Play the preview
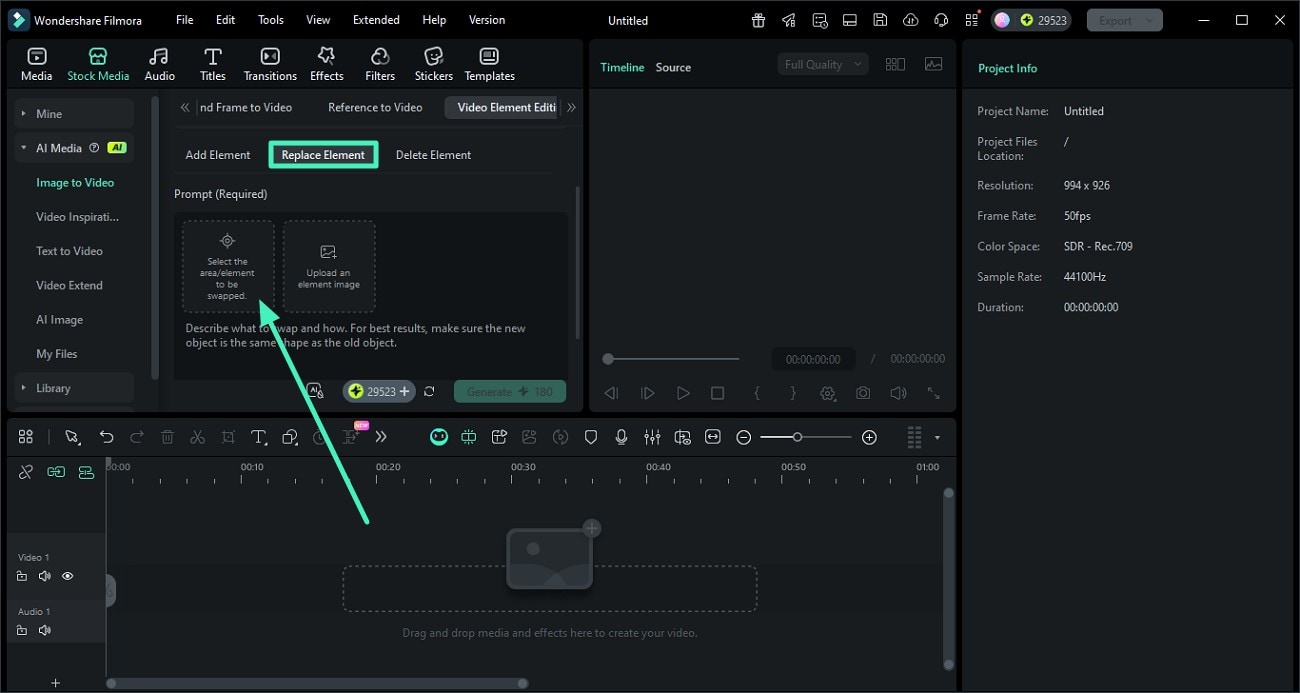The image size is (1300, 693). (683, 394)
